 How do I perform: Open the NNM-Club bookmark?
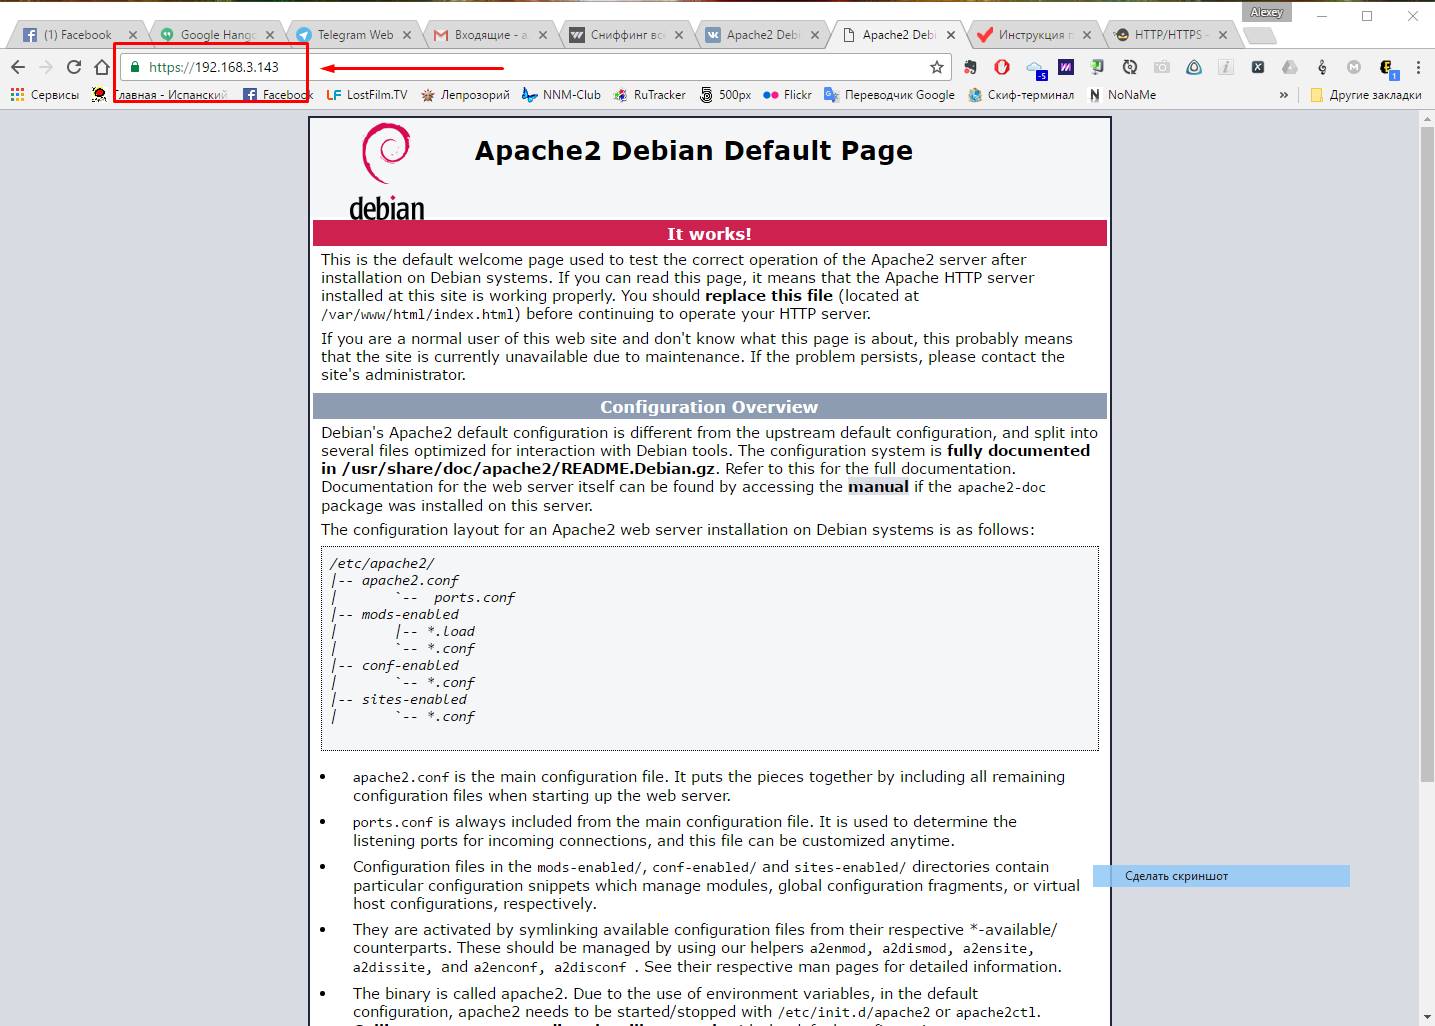561,95
